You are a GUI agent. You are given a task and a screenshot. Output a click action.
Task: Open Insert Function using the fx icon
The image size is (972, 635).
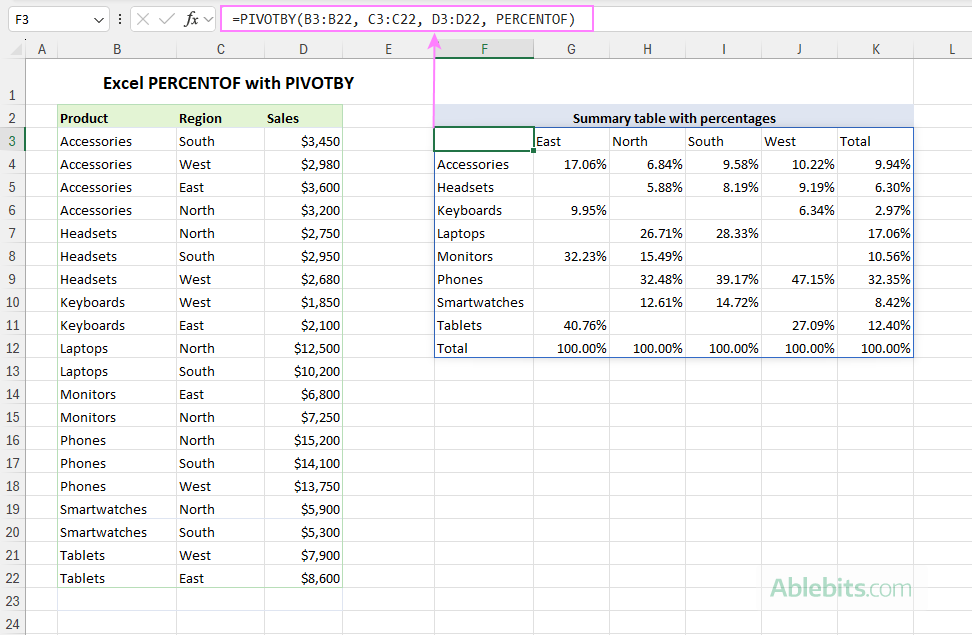[x=191, y=19]
